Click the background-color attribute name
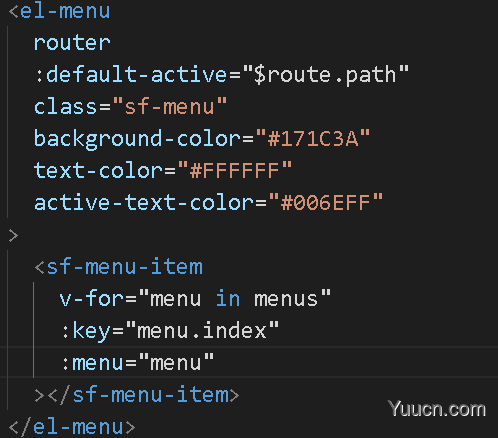 point(137,139)
